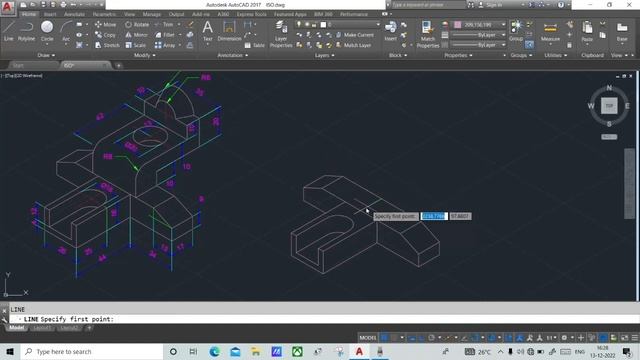640x360 pixels.
Task: Select the Polyline tool
Action: tap(26, 31)
